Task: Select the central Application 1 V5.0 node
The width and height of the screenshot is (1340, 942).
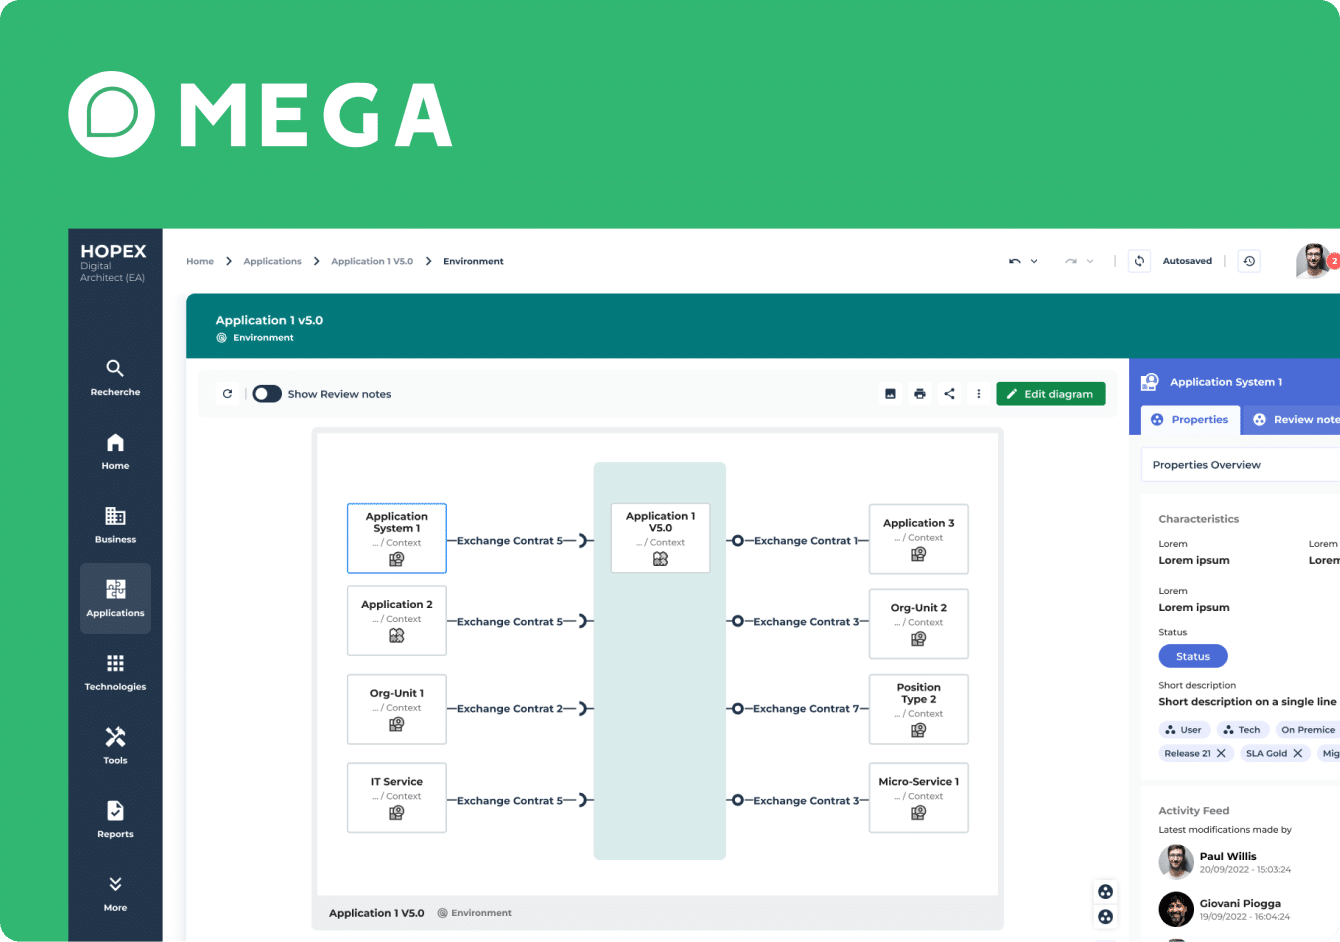Action: (660, 538)
